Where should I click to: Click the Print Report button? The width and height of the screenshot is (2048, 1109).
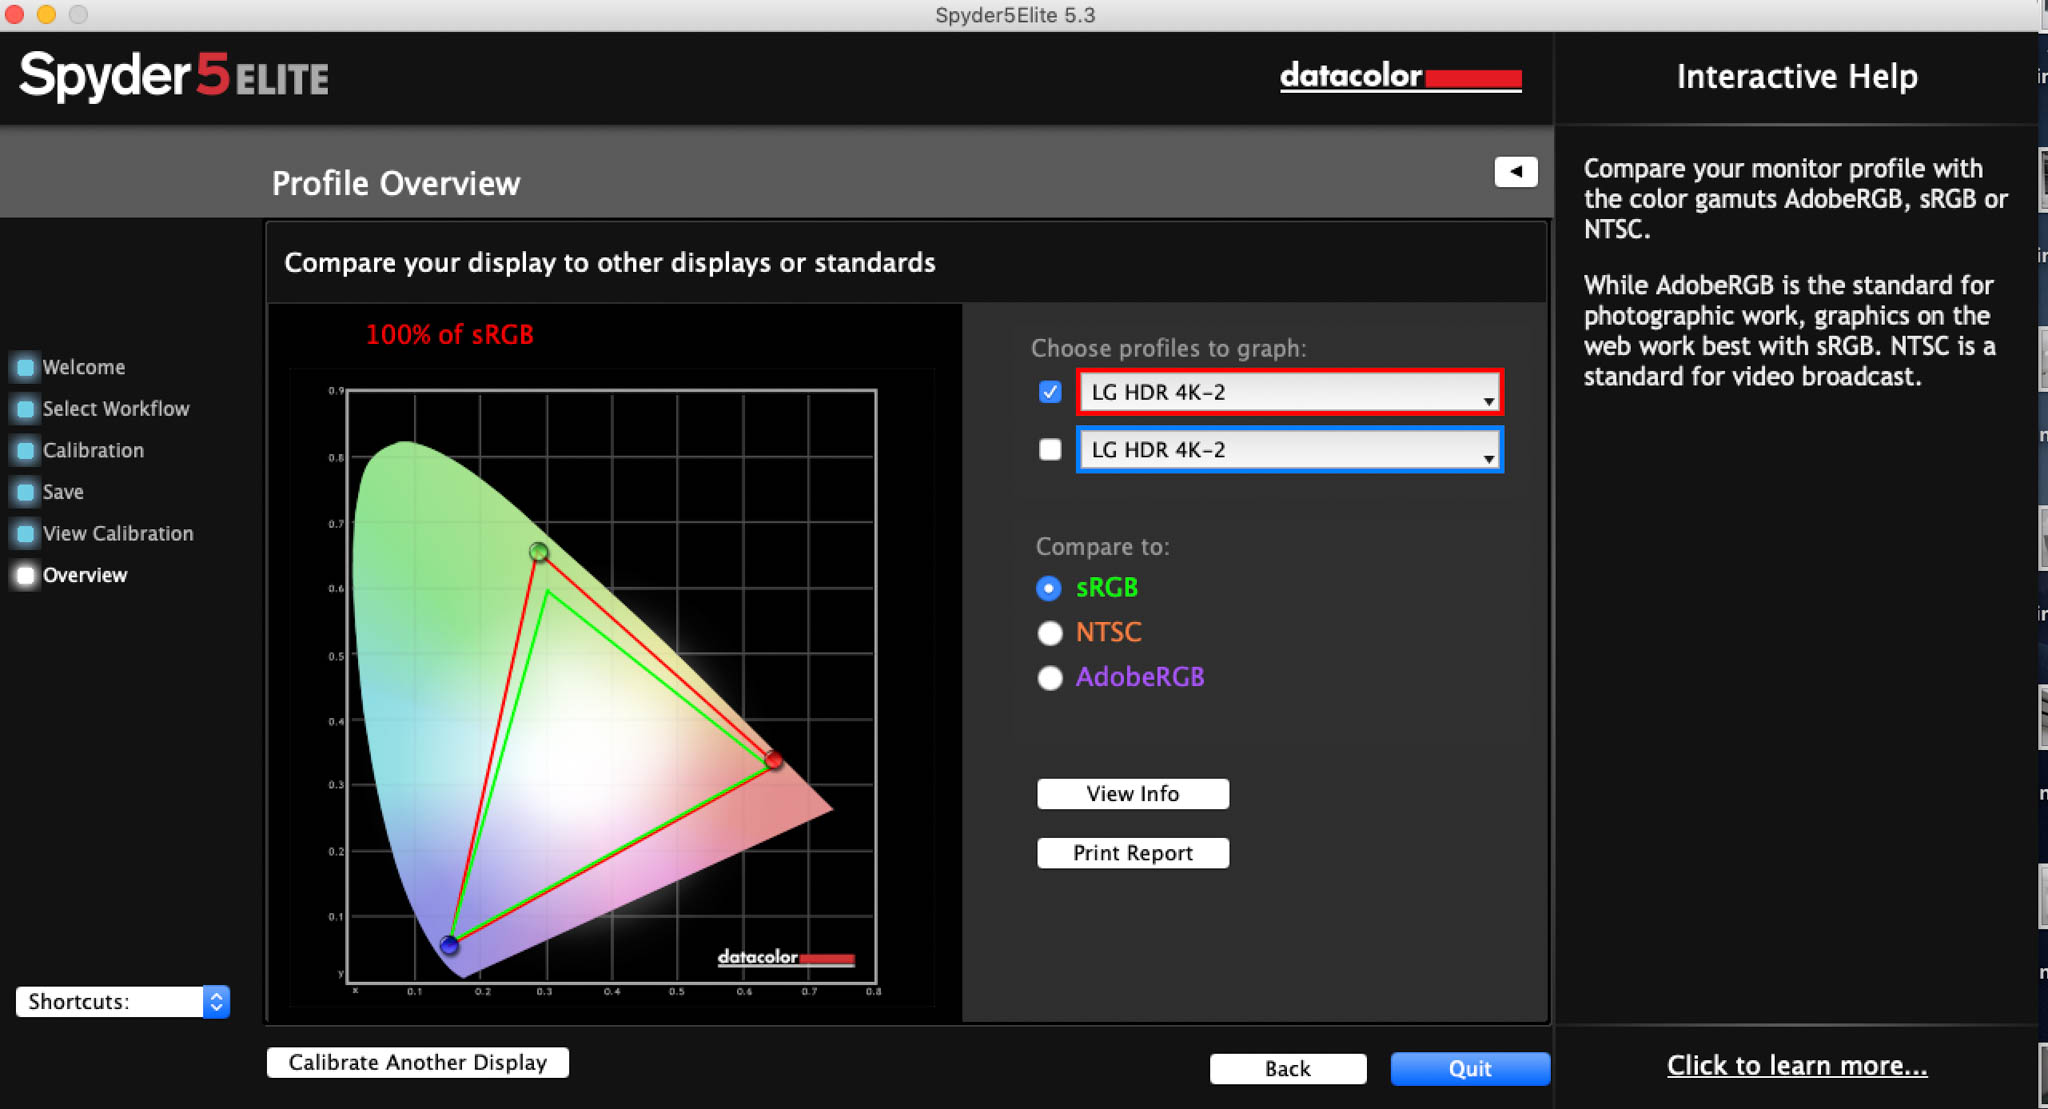(1130, 854)
